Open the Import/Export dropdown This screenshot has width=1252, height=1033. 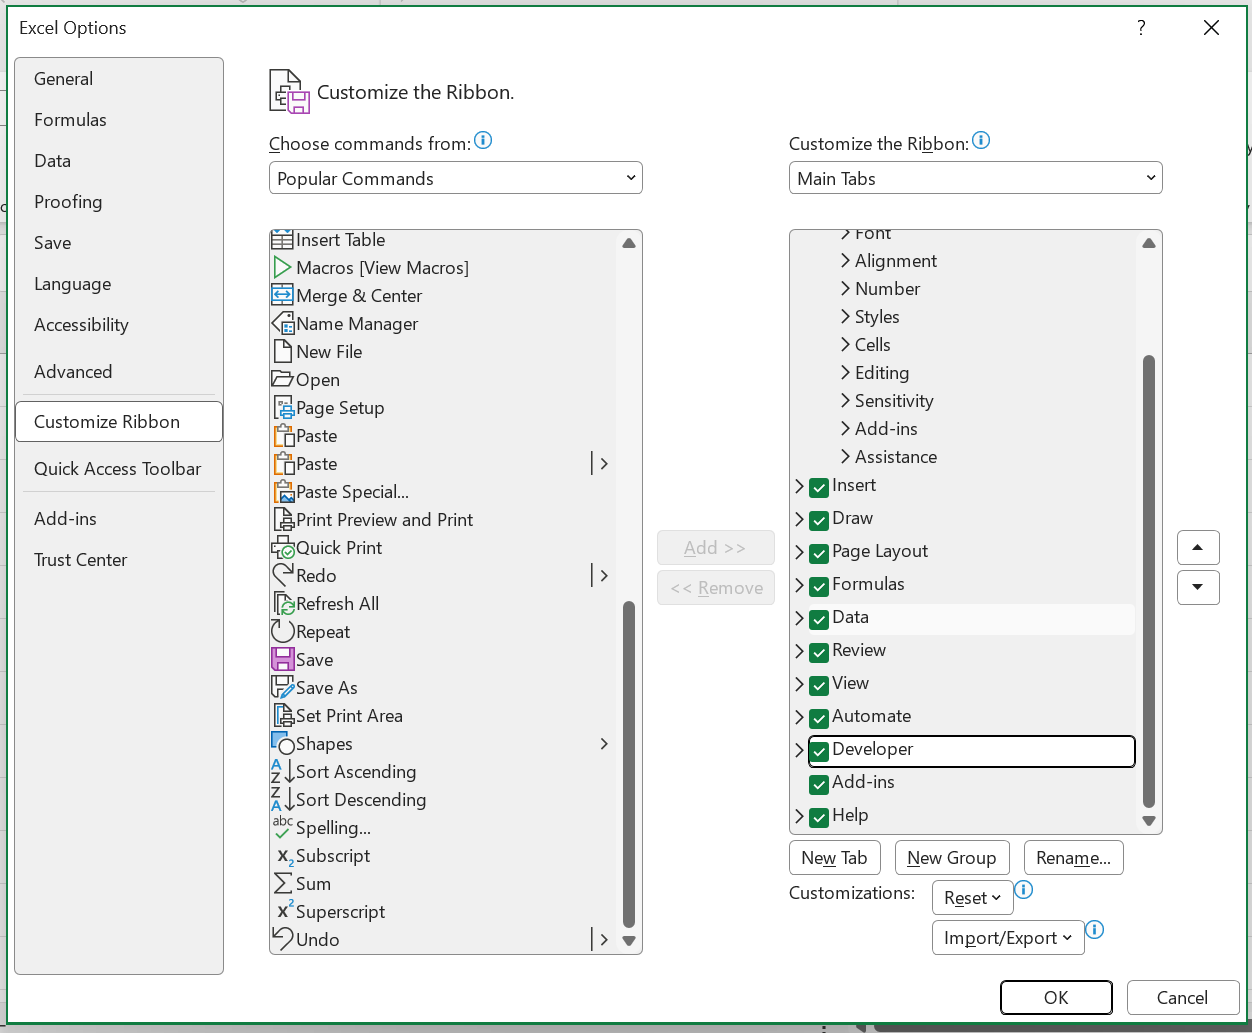[1008, 938]
